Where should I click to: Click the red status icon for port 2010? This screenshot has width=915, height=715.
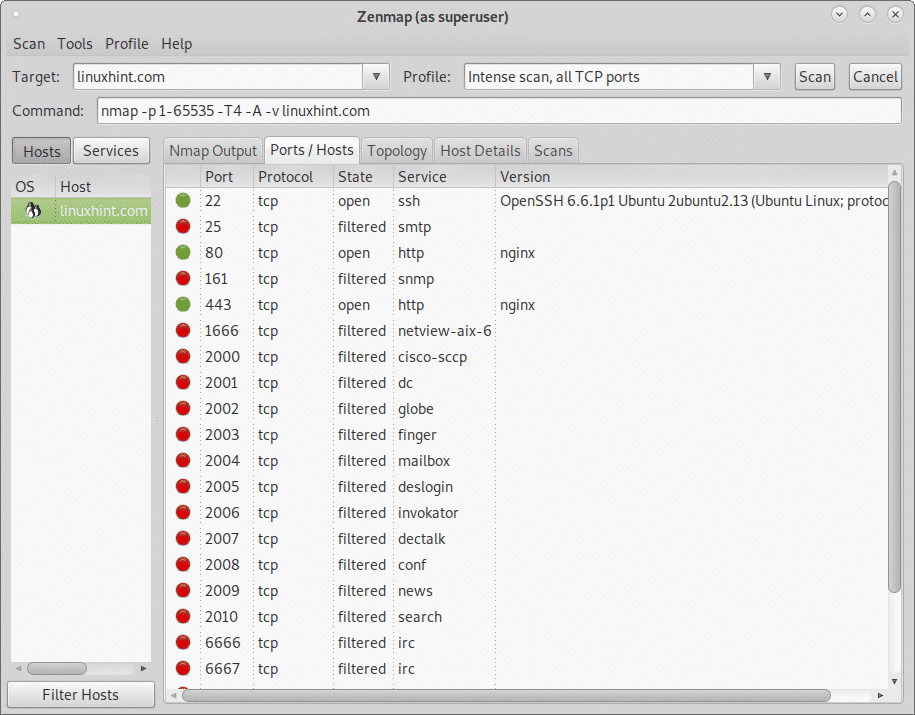(x=183, y=616)
